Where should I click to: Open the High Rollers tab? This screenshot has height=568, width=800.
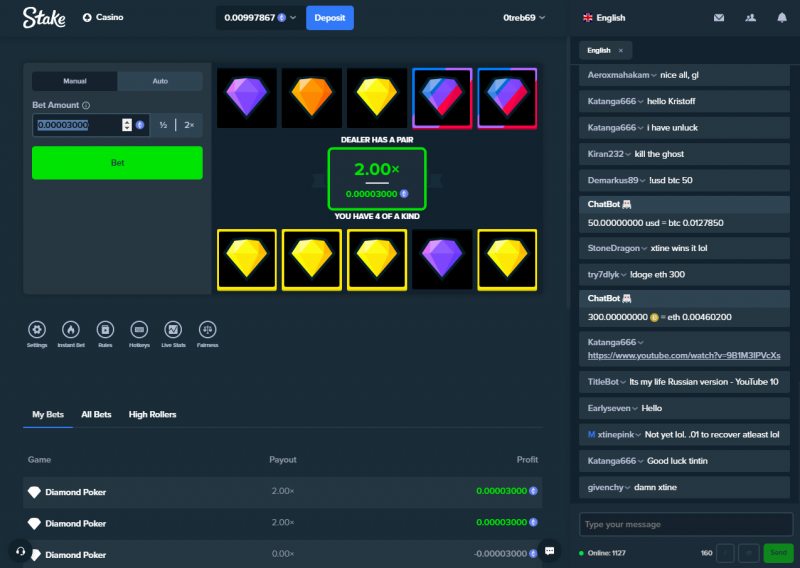point(153,414)
